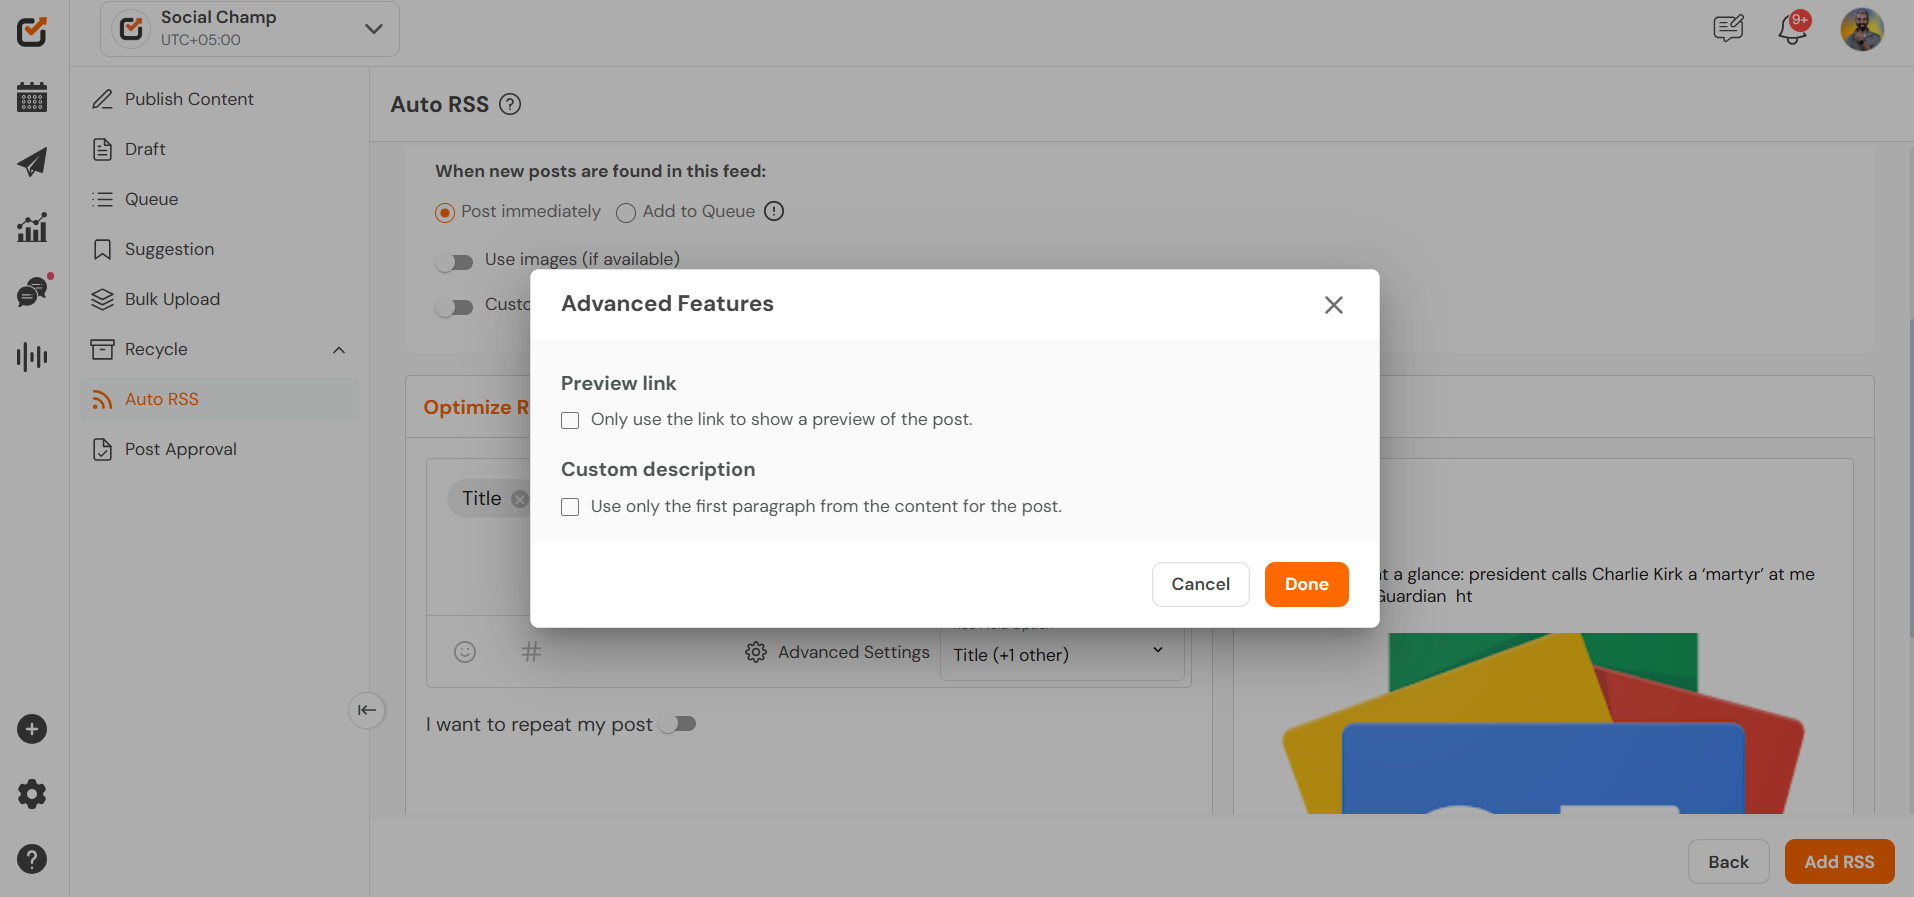
Task: Open the settings gear in left rail
Action: pos(32,794)
